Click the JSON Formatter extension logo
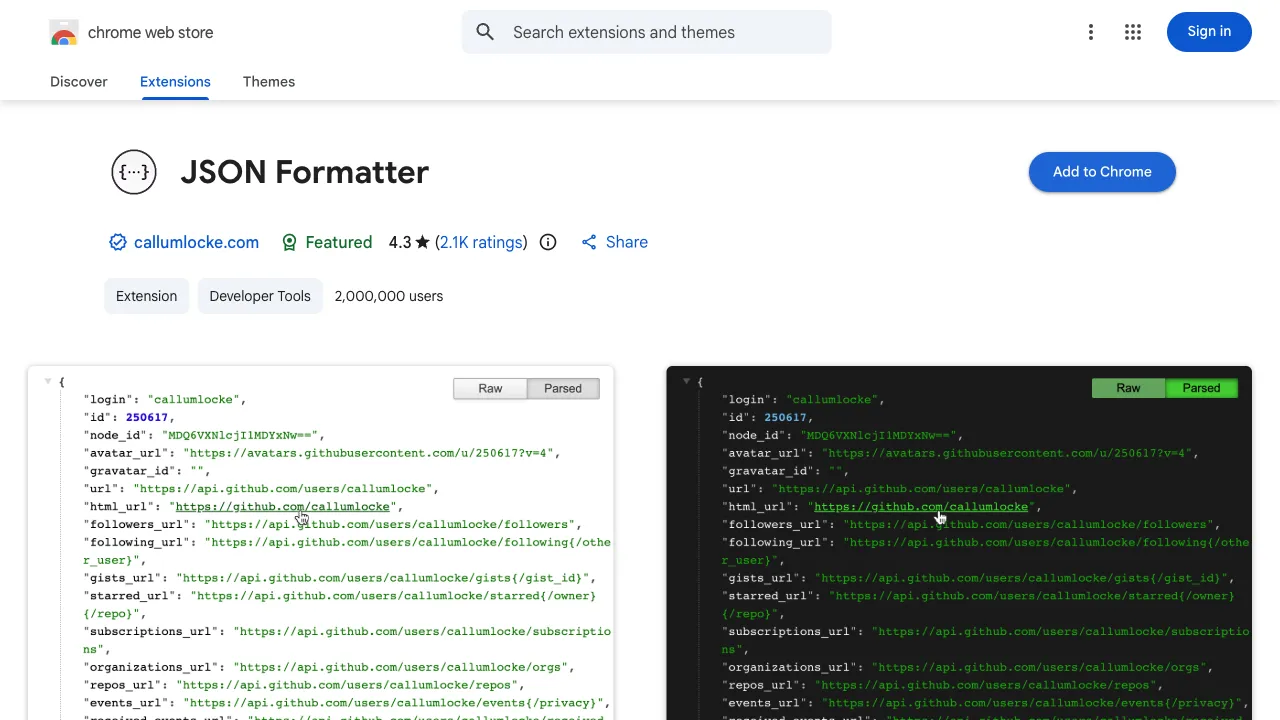The height and width of the screenshot is (720, 1280). 134,172
